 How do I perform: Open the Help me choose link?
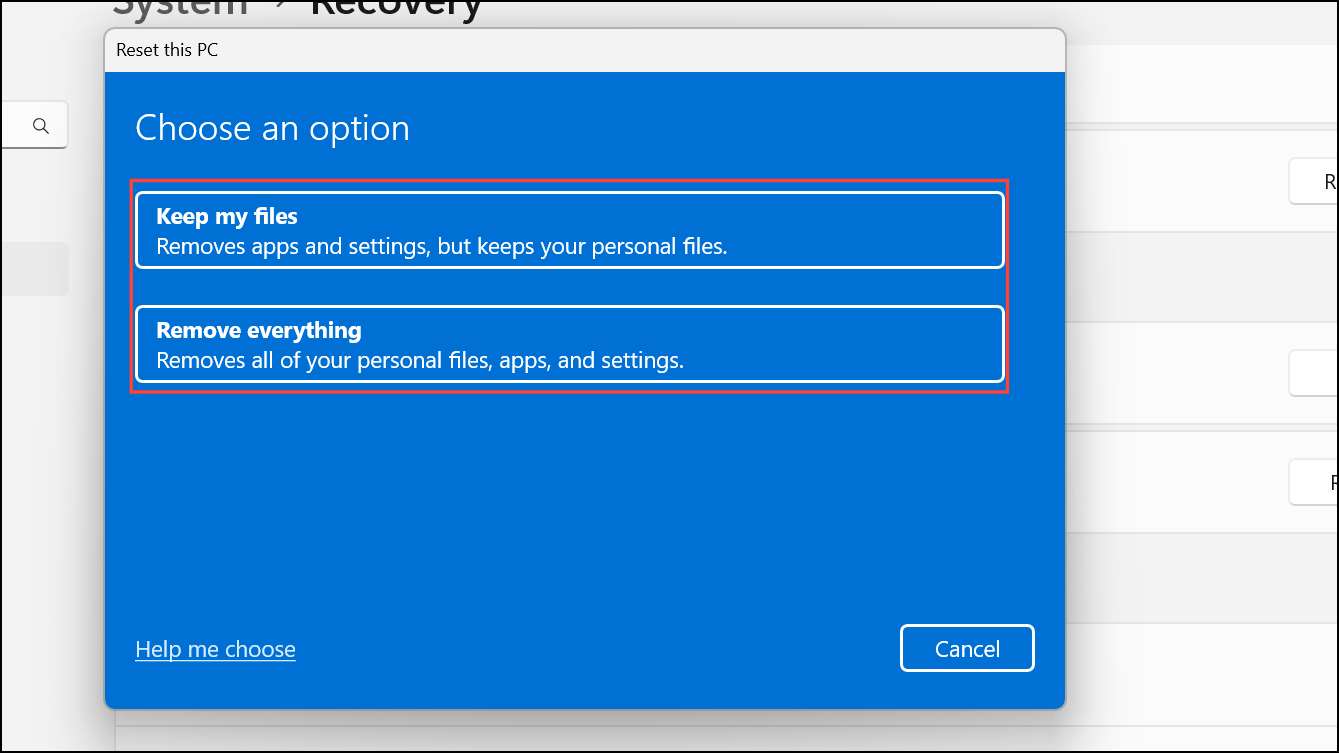[x=215, y=649]
